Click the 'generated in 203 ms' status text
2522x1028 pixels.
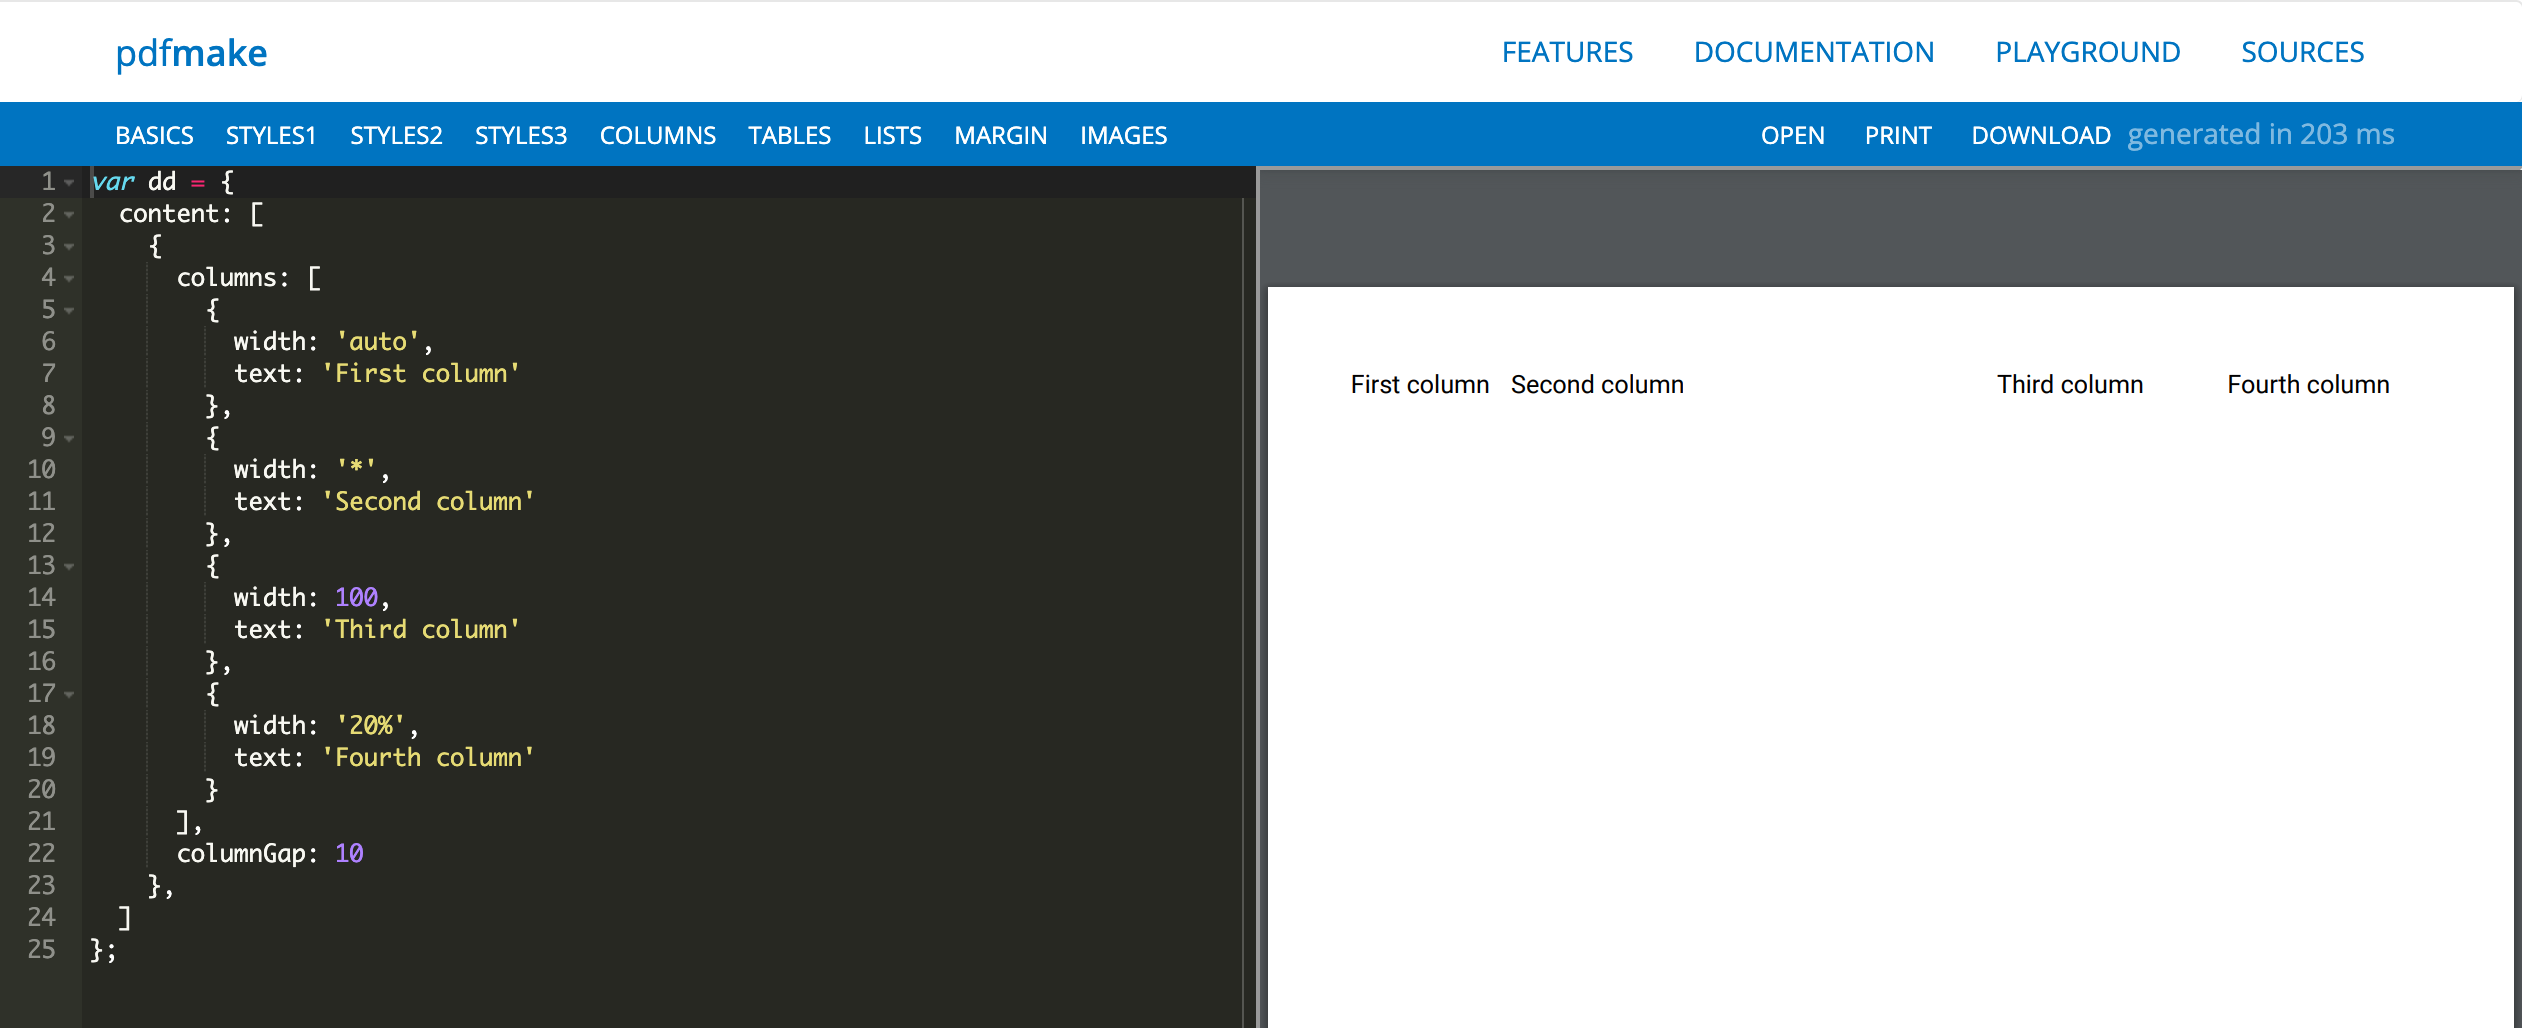tap(2260, 135)
